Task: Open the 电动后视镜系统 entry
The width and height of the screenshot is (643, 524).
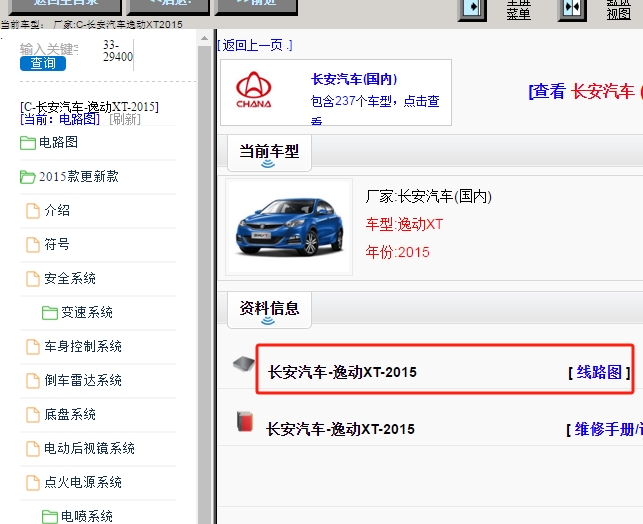Action: coord(89,449)
